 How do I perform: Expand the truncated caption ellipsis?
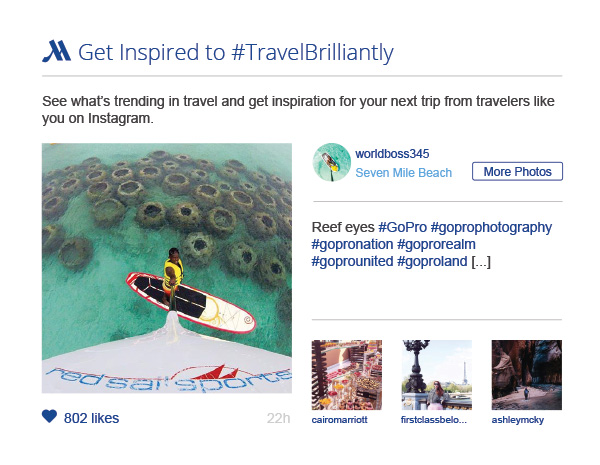(481, 263)
